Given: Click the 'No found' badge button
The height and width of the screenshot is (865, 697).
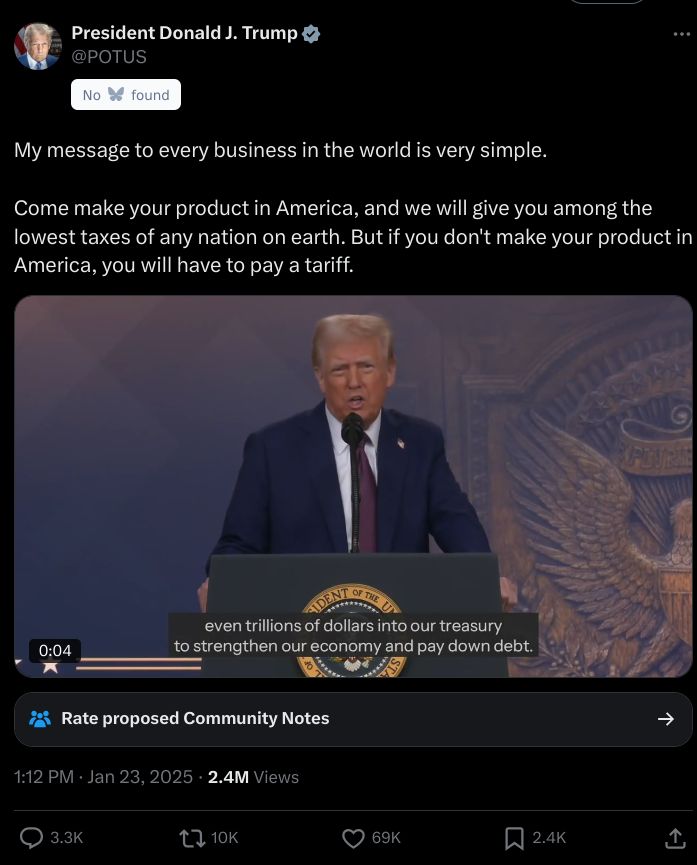Looking at the screenshot, I should [126, 95].
